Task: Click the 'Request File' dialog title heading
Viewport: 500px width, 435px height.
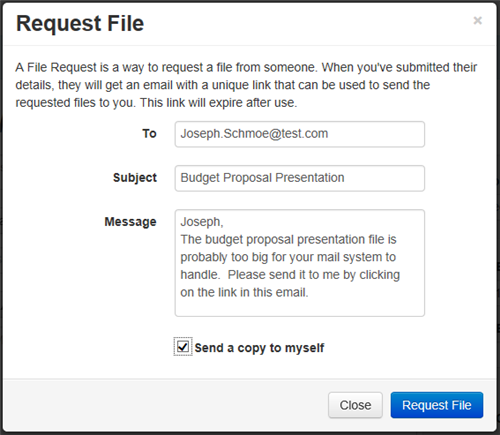Action: point(80,23)
